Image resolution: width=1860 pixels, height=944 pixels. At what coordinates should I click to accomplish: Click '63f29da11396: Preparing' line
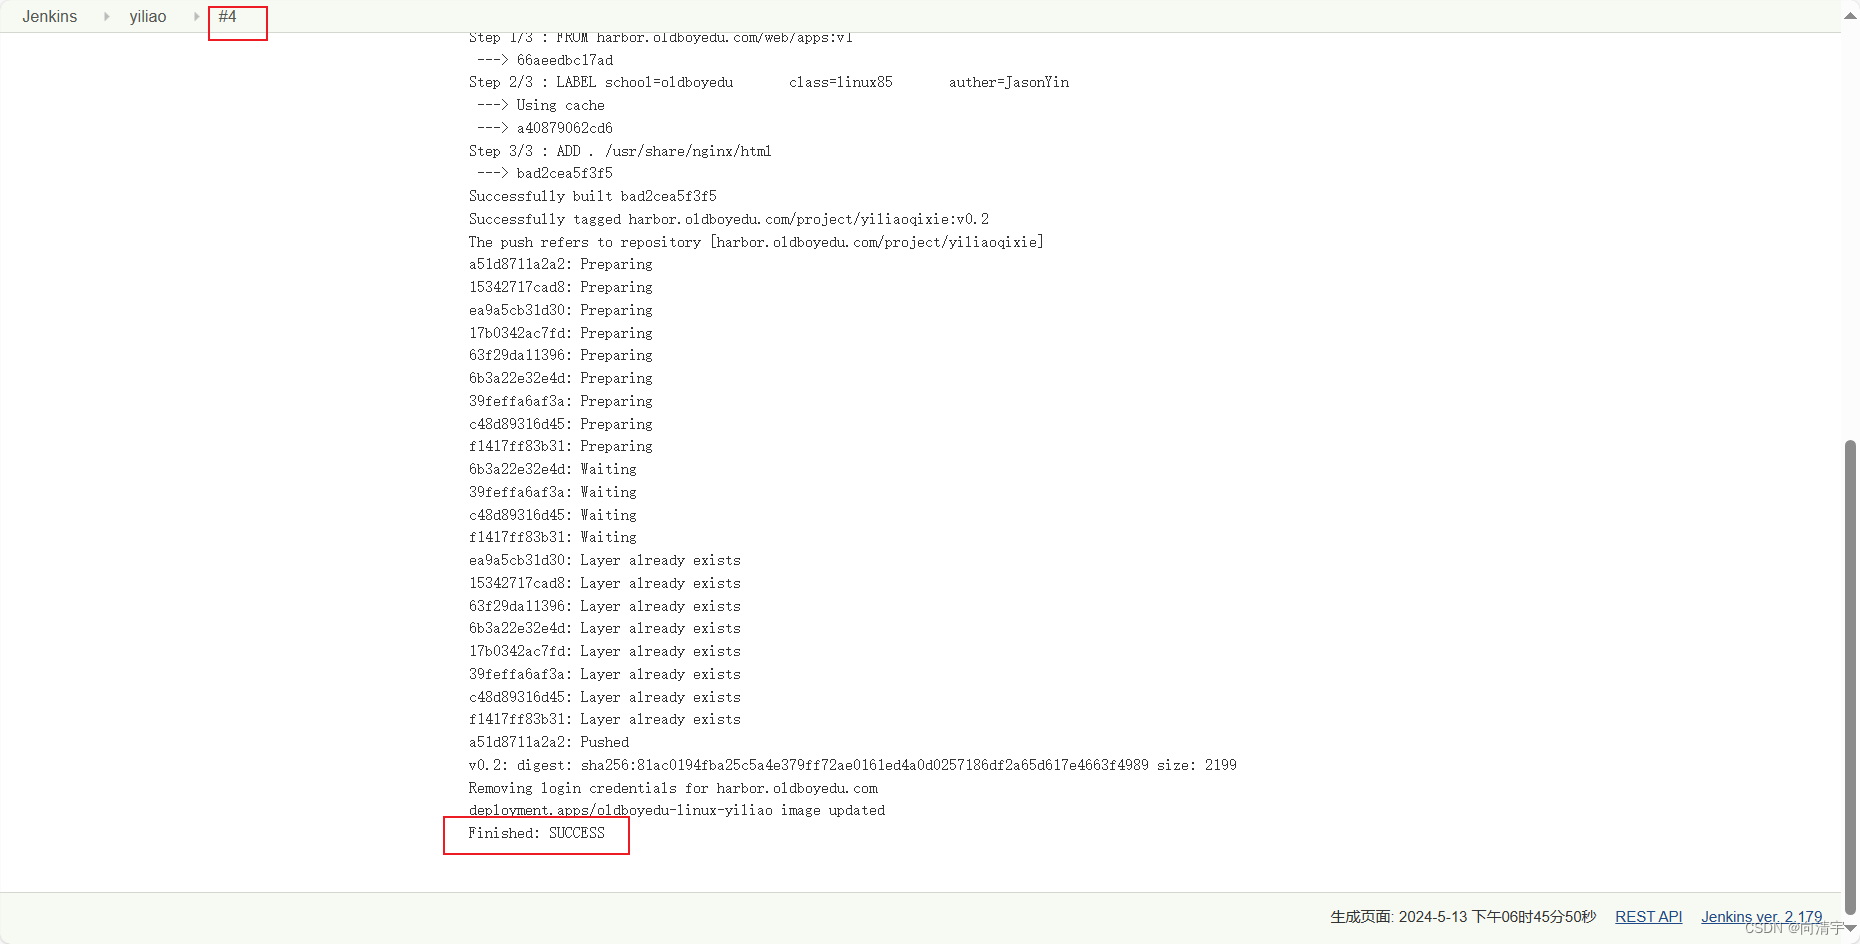(561, 355)
